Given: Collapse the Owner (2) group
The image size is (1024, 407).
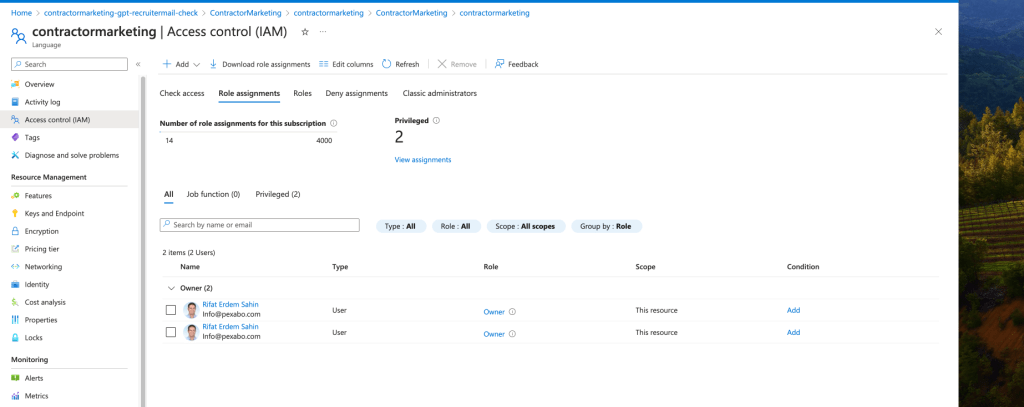Looking at the screenshot, I should [171, 288].
